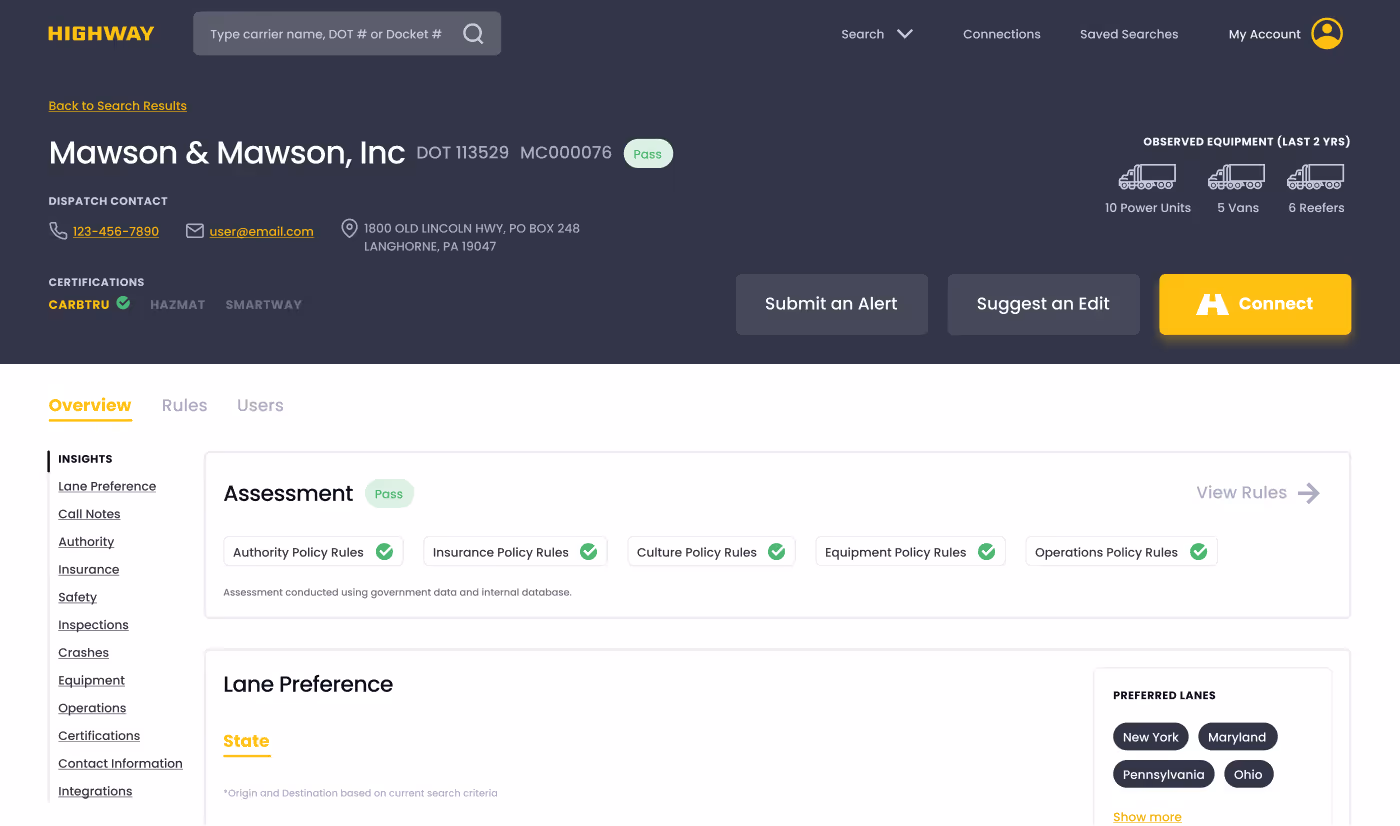This screenshot has width=1400, height=826.
Task: Jump to Crashes in sidebar
Action: (x=83, y=652)
